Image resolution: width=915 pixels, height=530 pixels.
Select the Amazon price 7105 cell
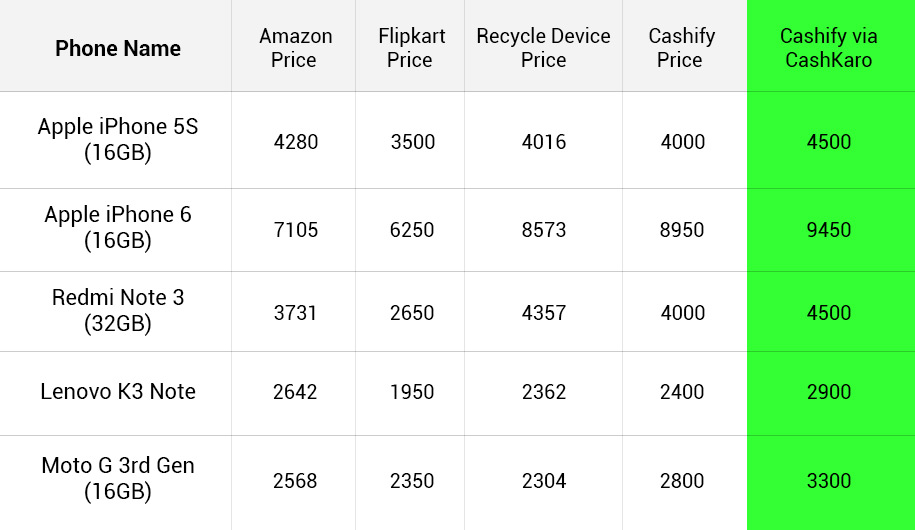coord(296,230)
